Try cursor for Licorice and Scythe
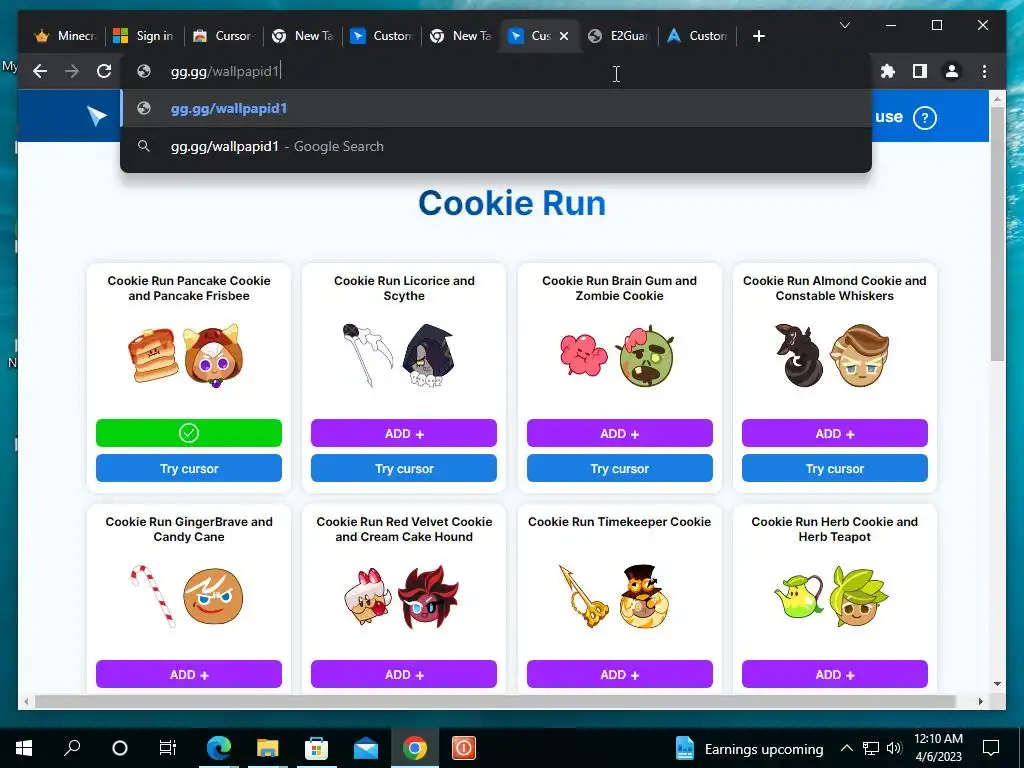This screenshot has width=1024, height=768. [404, 468]
